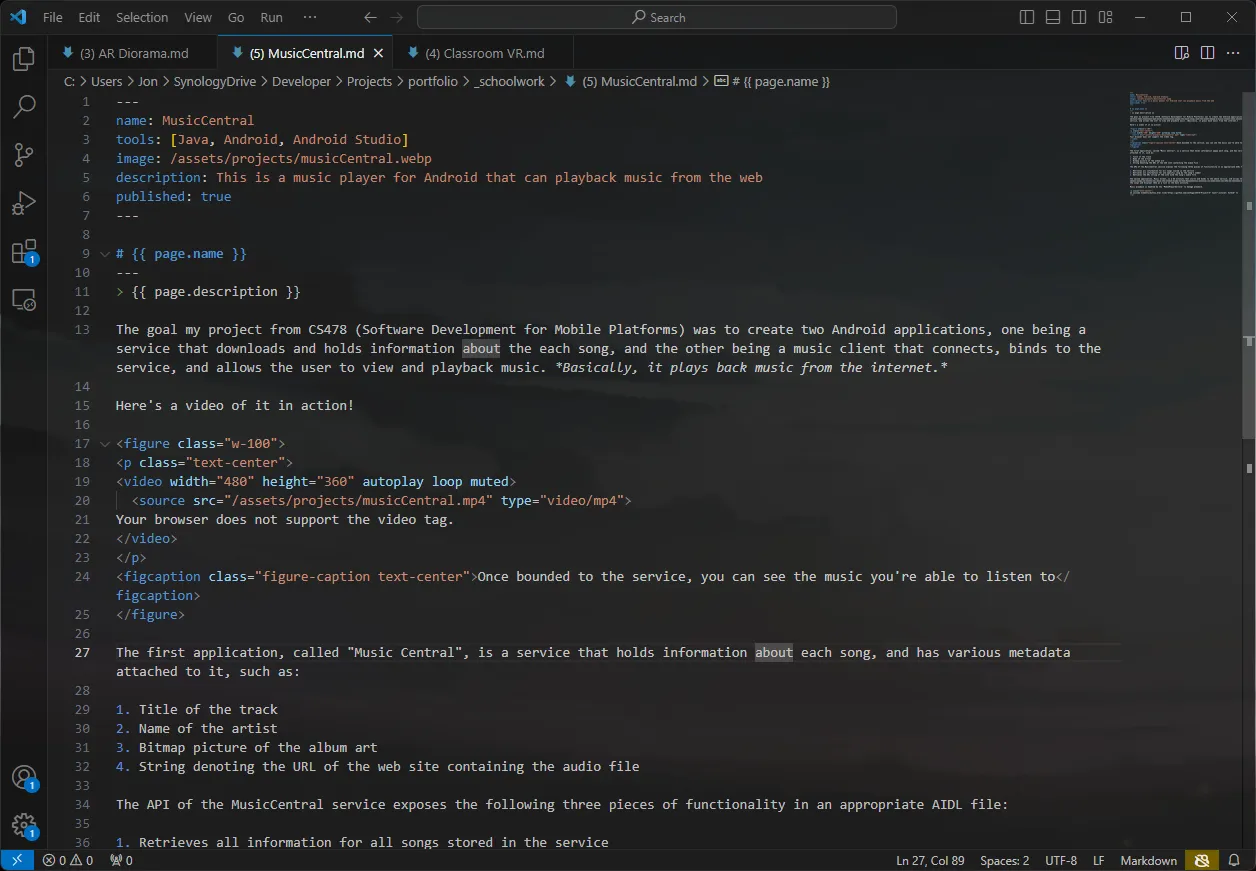Click the '(5) MusicCentral.md' breadcrumb

pyautogui.click(x=639, y=82)
